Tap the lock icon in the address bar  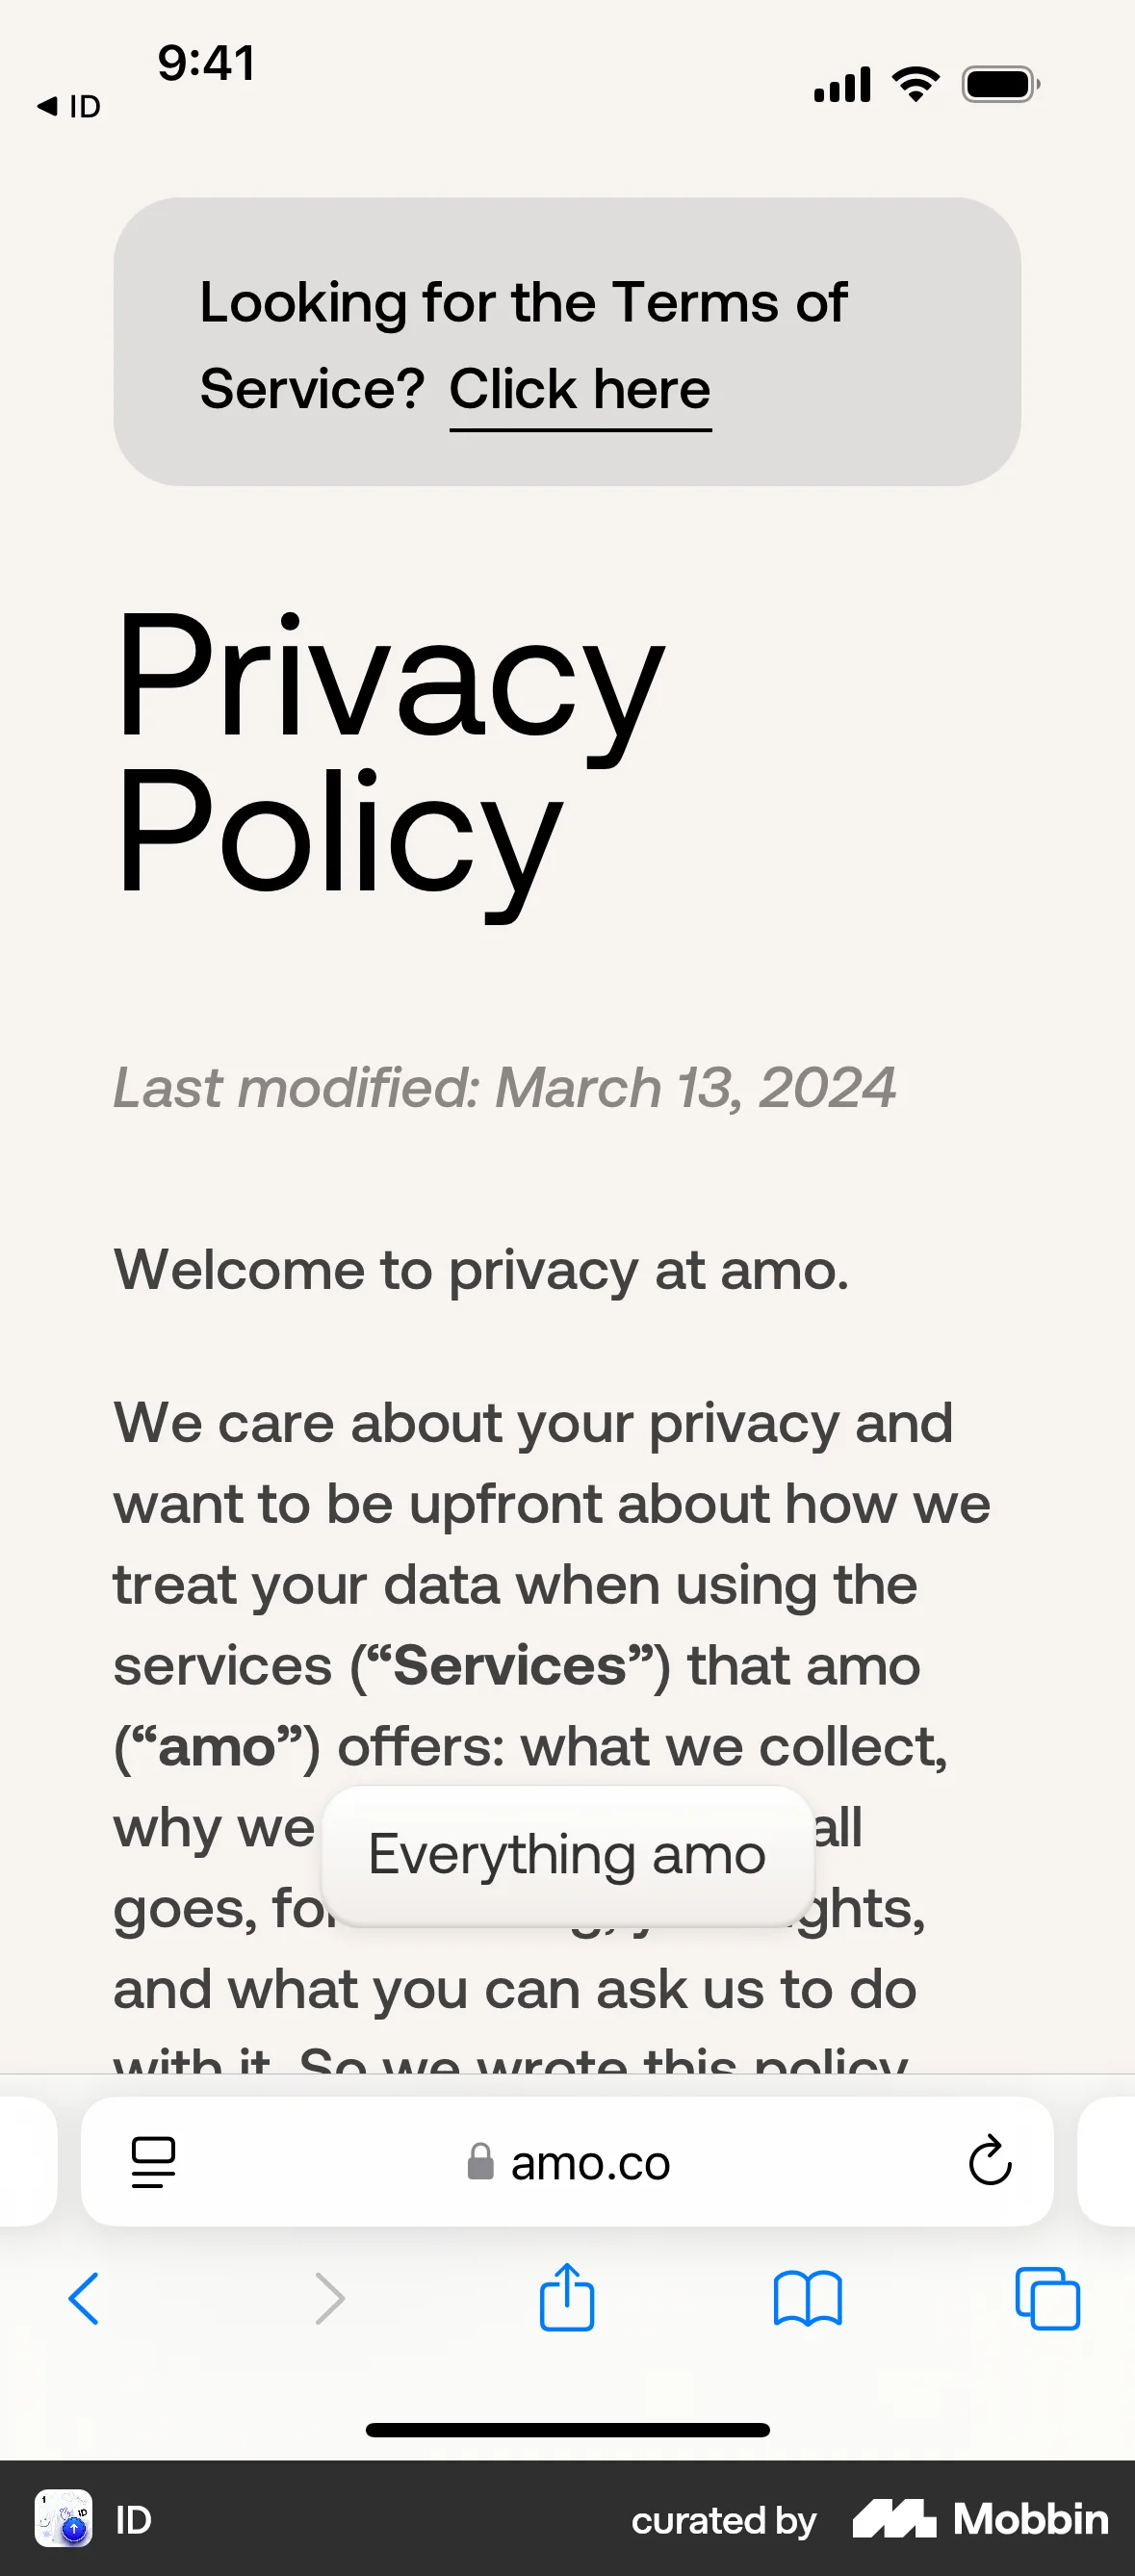coord(481,2160)
